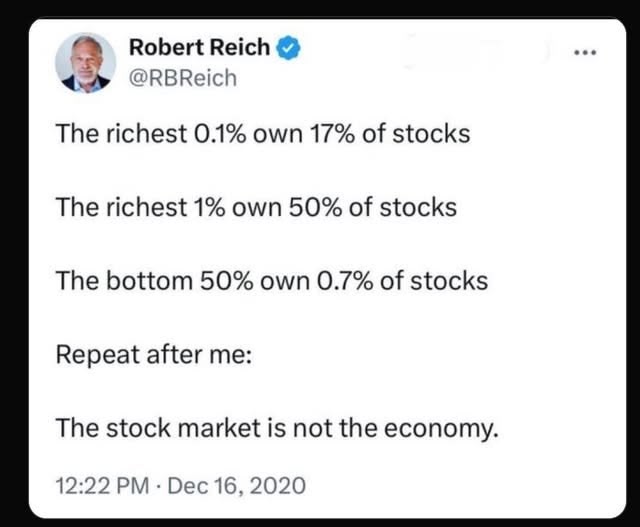
Task: Open Robert Reich's profile picture
Action: coord(86,63)
